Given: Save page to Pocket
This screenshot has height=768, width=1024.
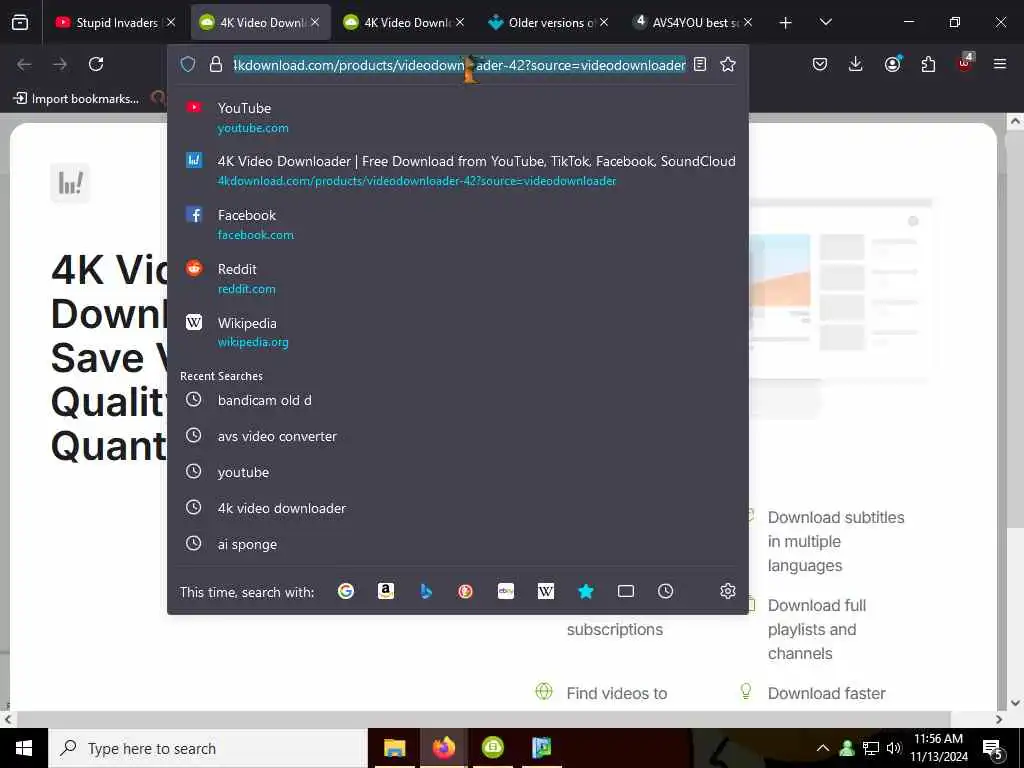Looking at the screenshot, I should (820, 64).
